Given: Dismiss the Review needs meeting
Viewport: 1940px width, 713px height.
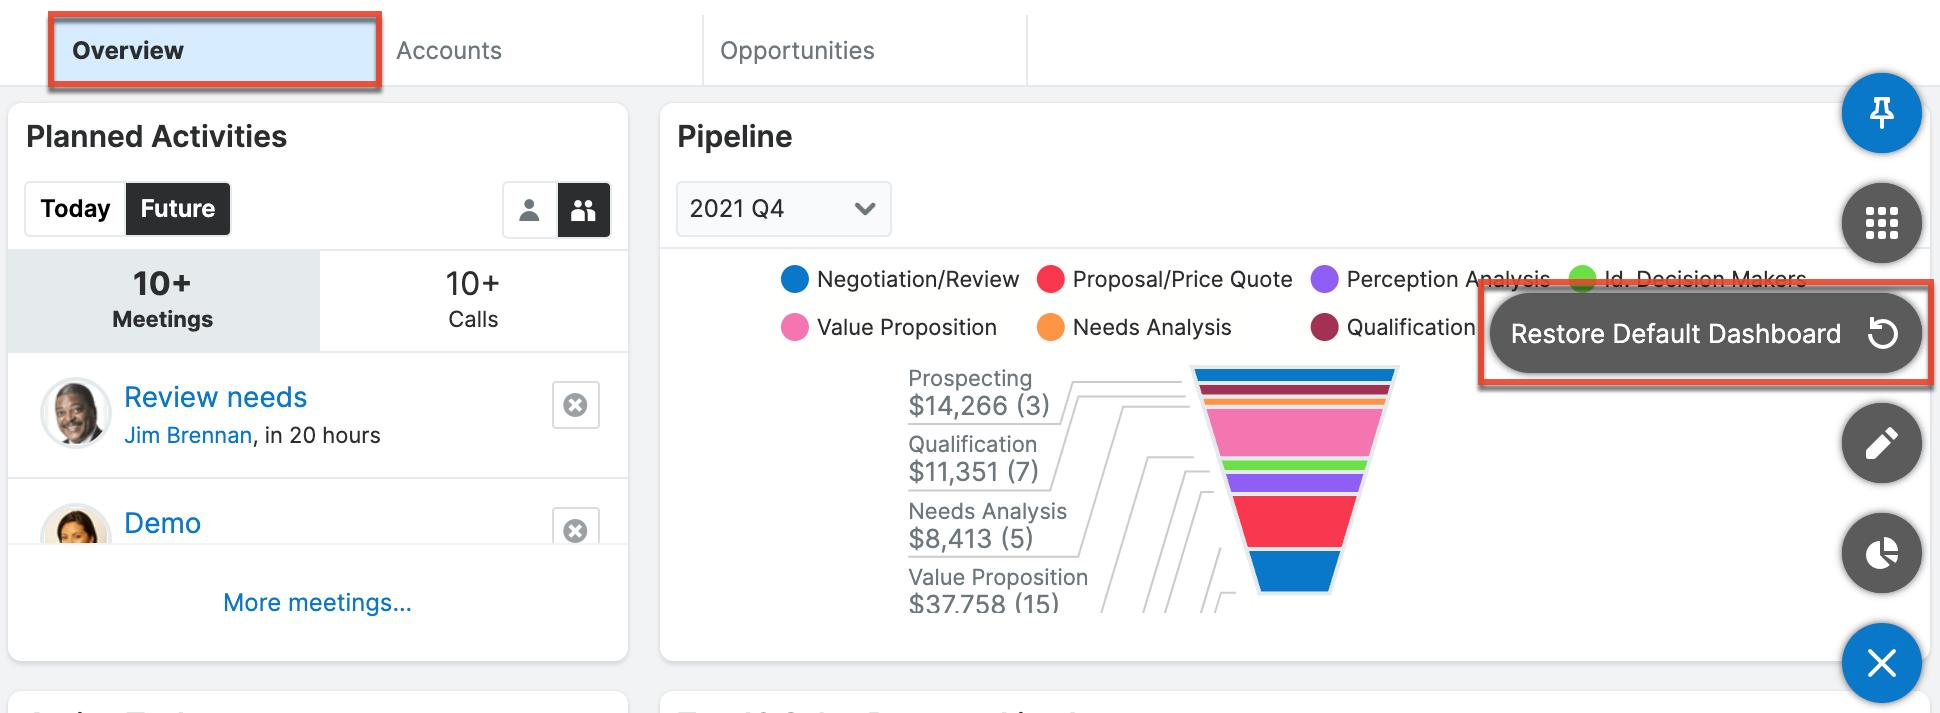Looking at the screenshot, I should pyautogui.click(x=575, y=405).
